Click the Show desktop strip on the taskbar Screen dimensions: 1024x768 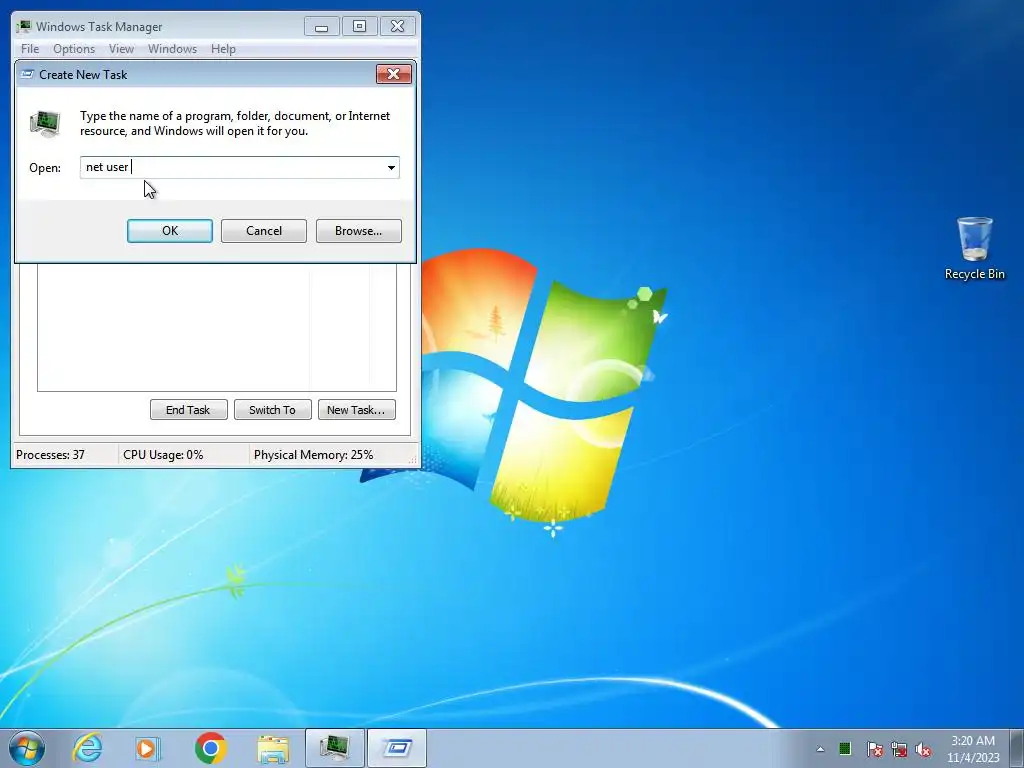[1018, 748]
